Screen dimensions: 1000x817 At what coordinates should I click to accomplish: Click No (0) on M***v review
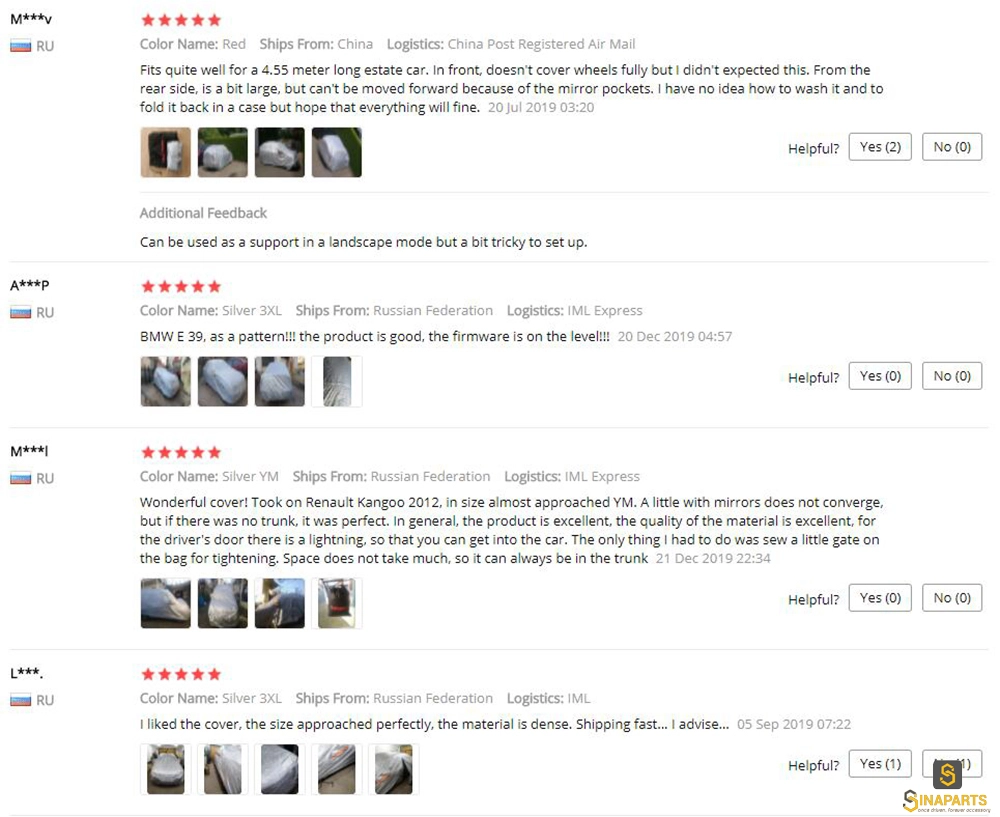point(952,147)
